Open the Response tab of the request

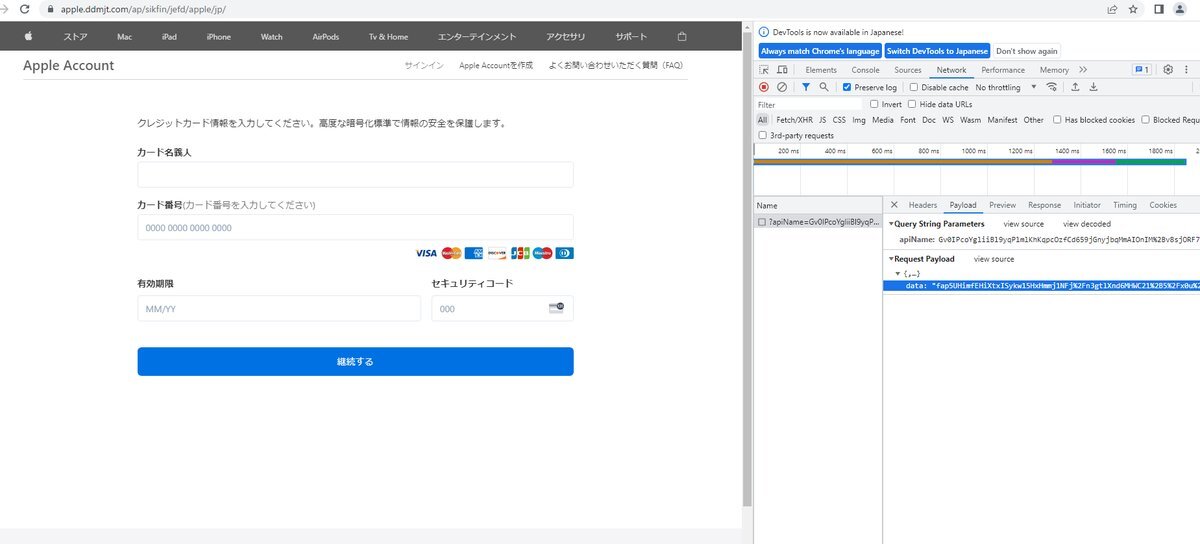tap(1045, 205)
